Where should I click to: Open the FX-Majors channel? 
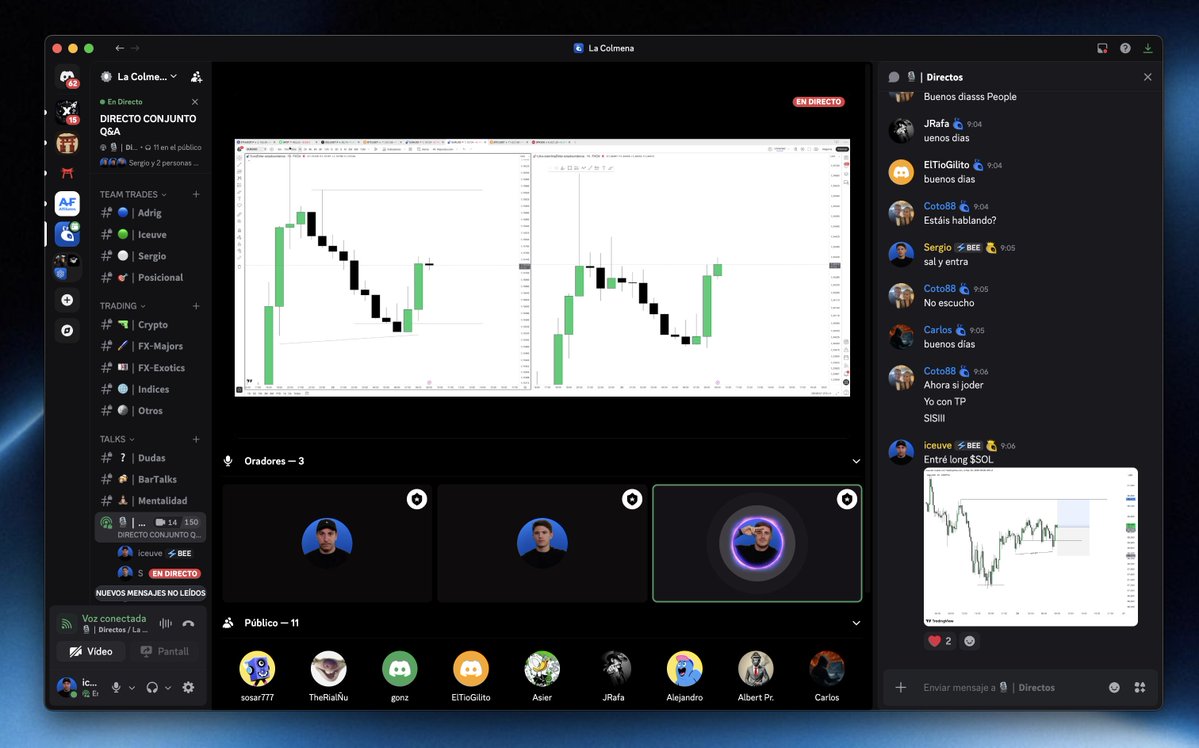click(151, 346)
